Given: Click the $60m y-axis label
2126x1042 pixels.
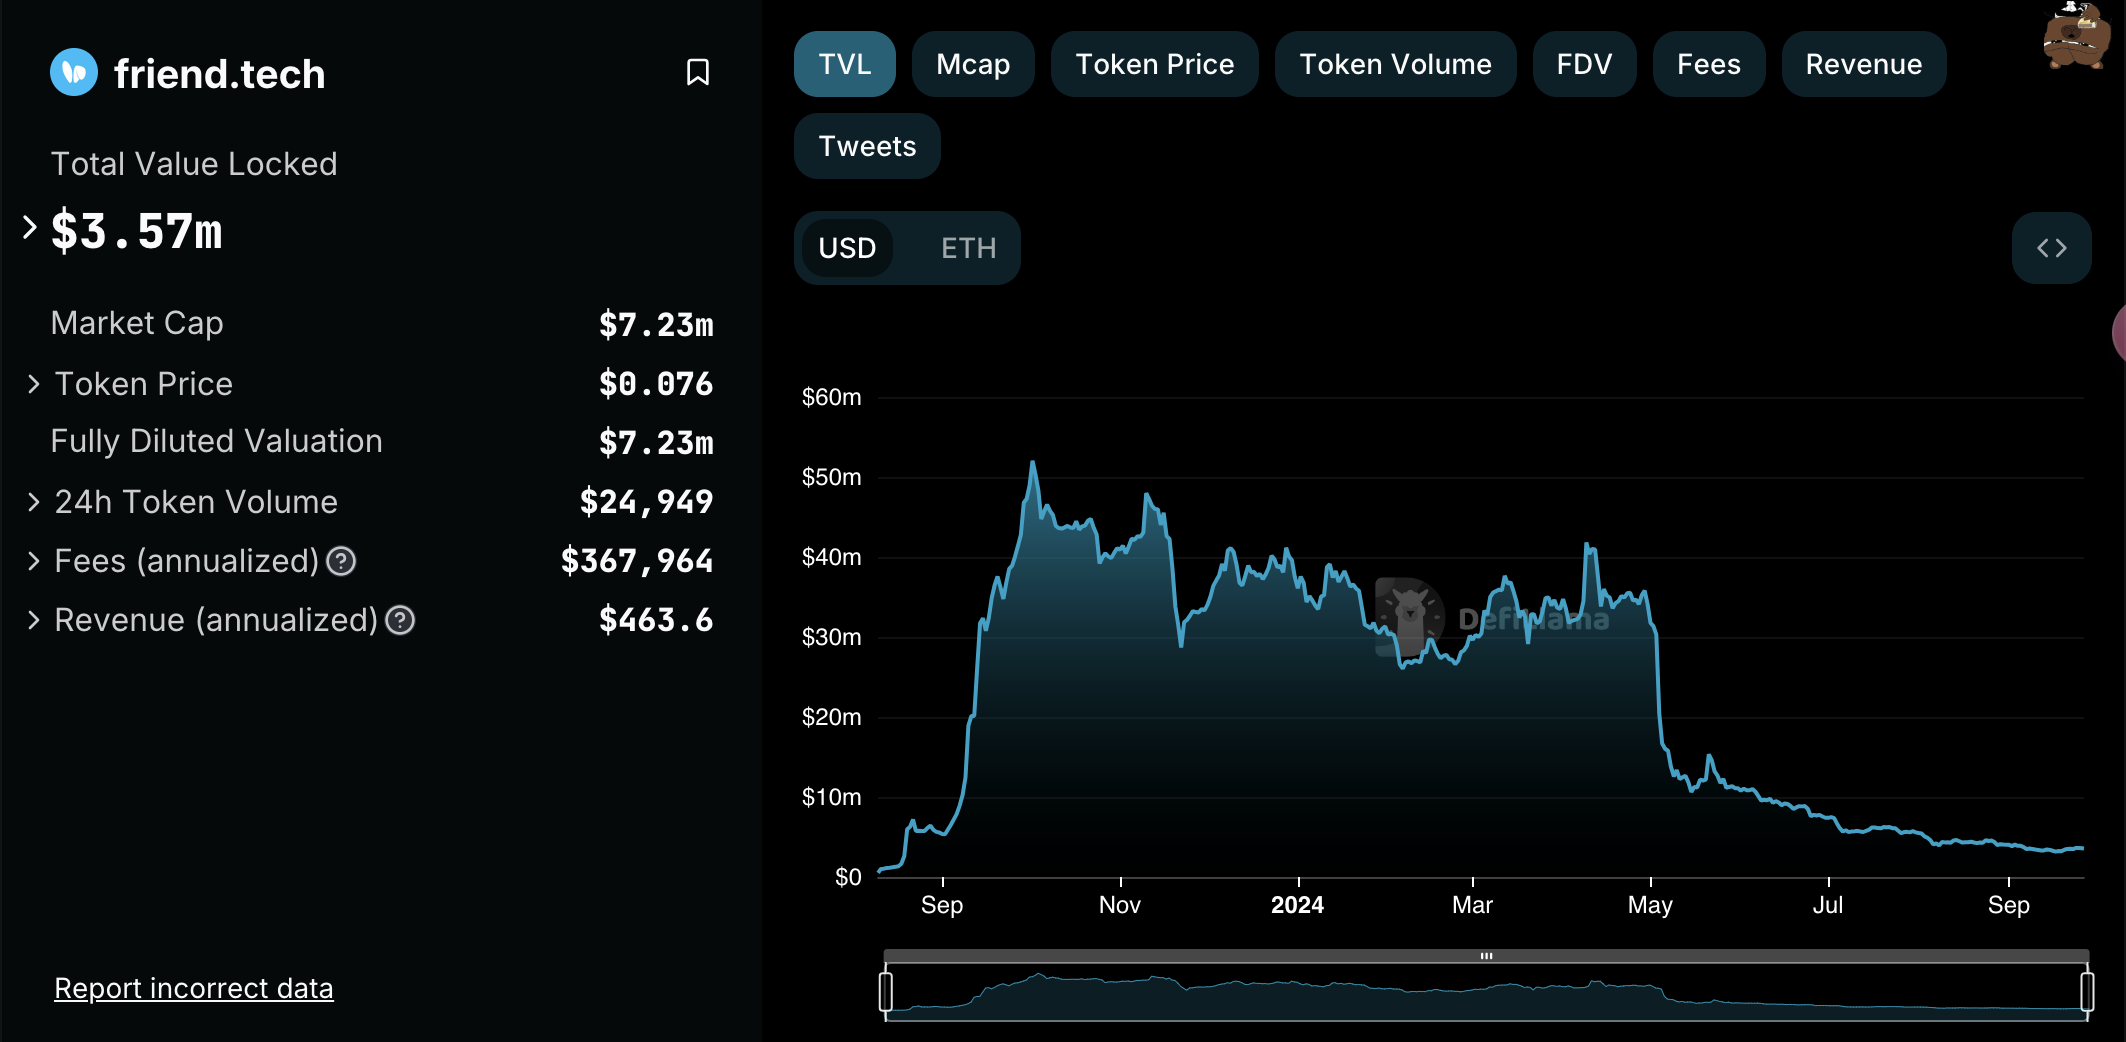Looking at the screenshot, I should pos(832,397).
